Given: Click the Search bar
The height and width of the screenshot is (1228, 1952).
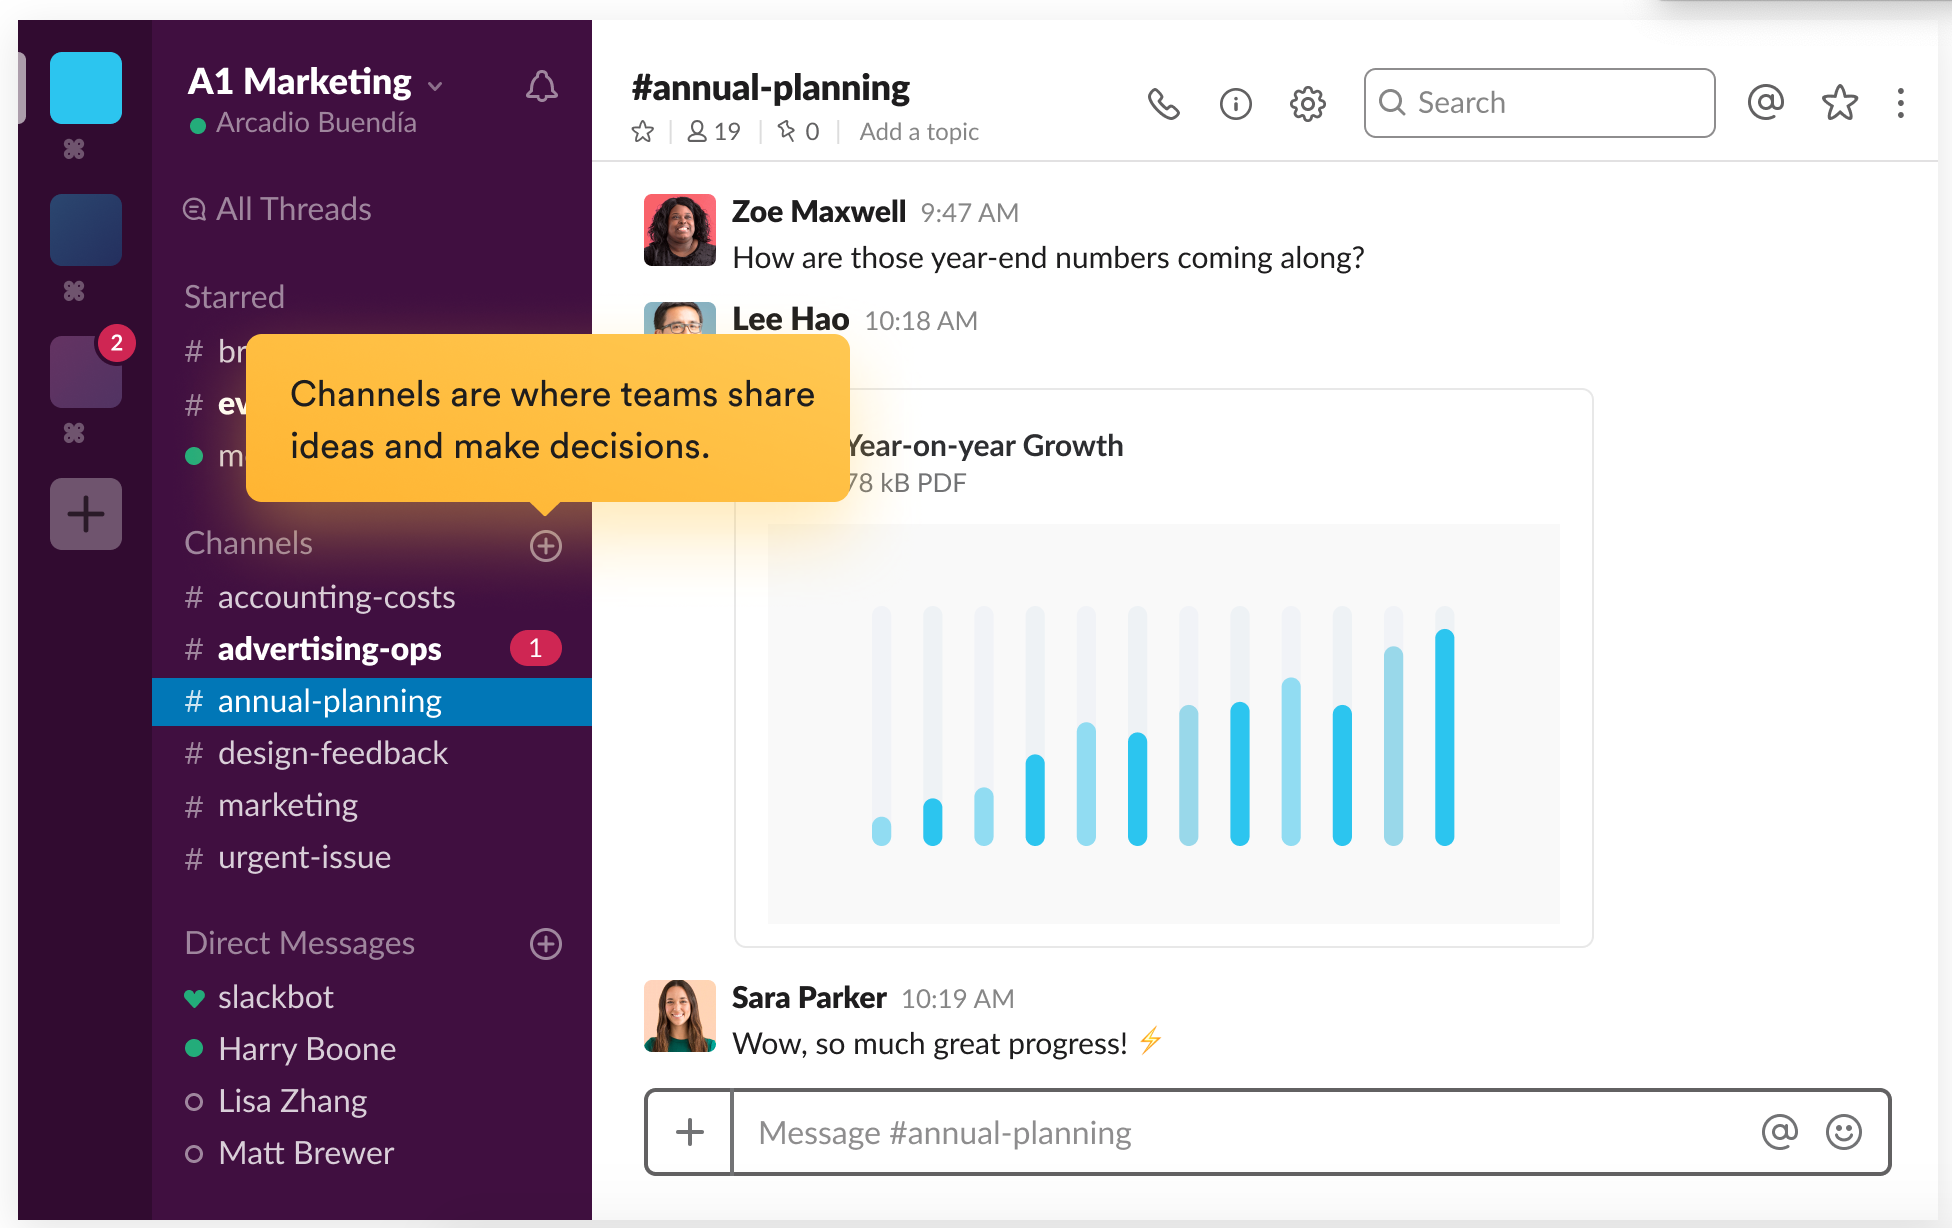Looking at the screenshot, I should click(1535, 100).
